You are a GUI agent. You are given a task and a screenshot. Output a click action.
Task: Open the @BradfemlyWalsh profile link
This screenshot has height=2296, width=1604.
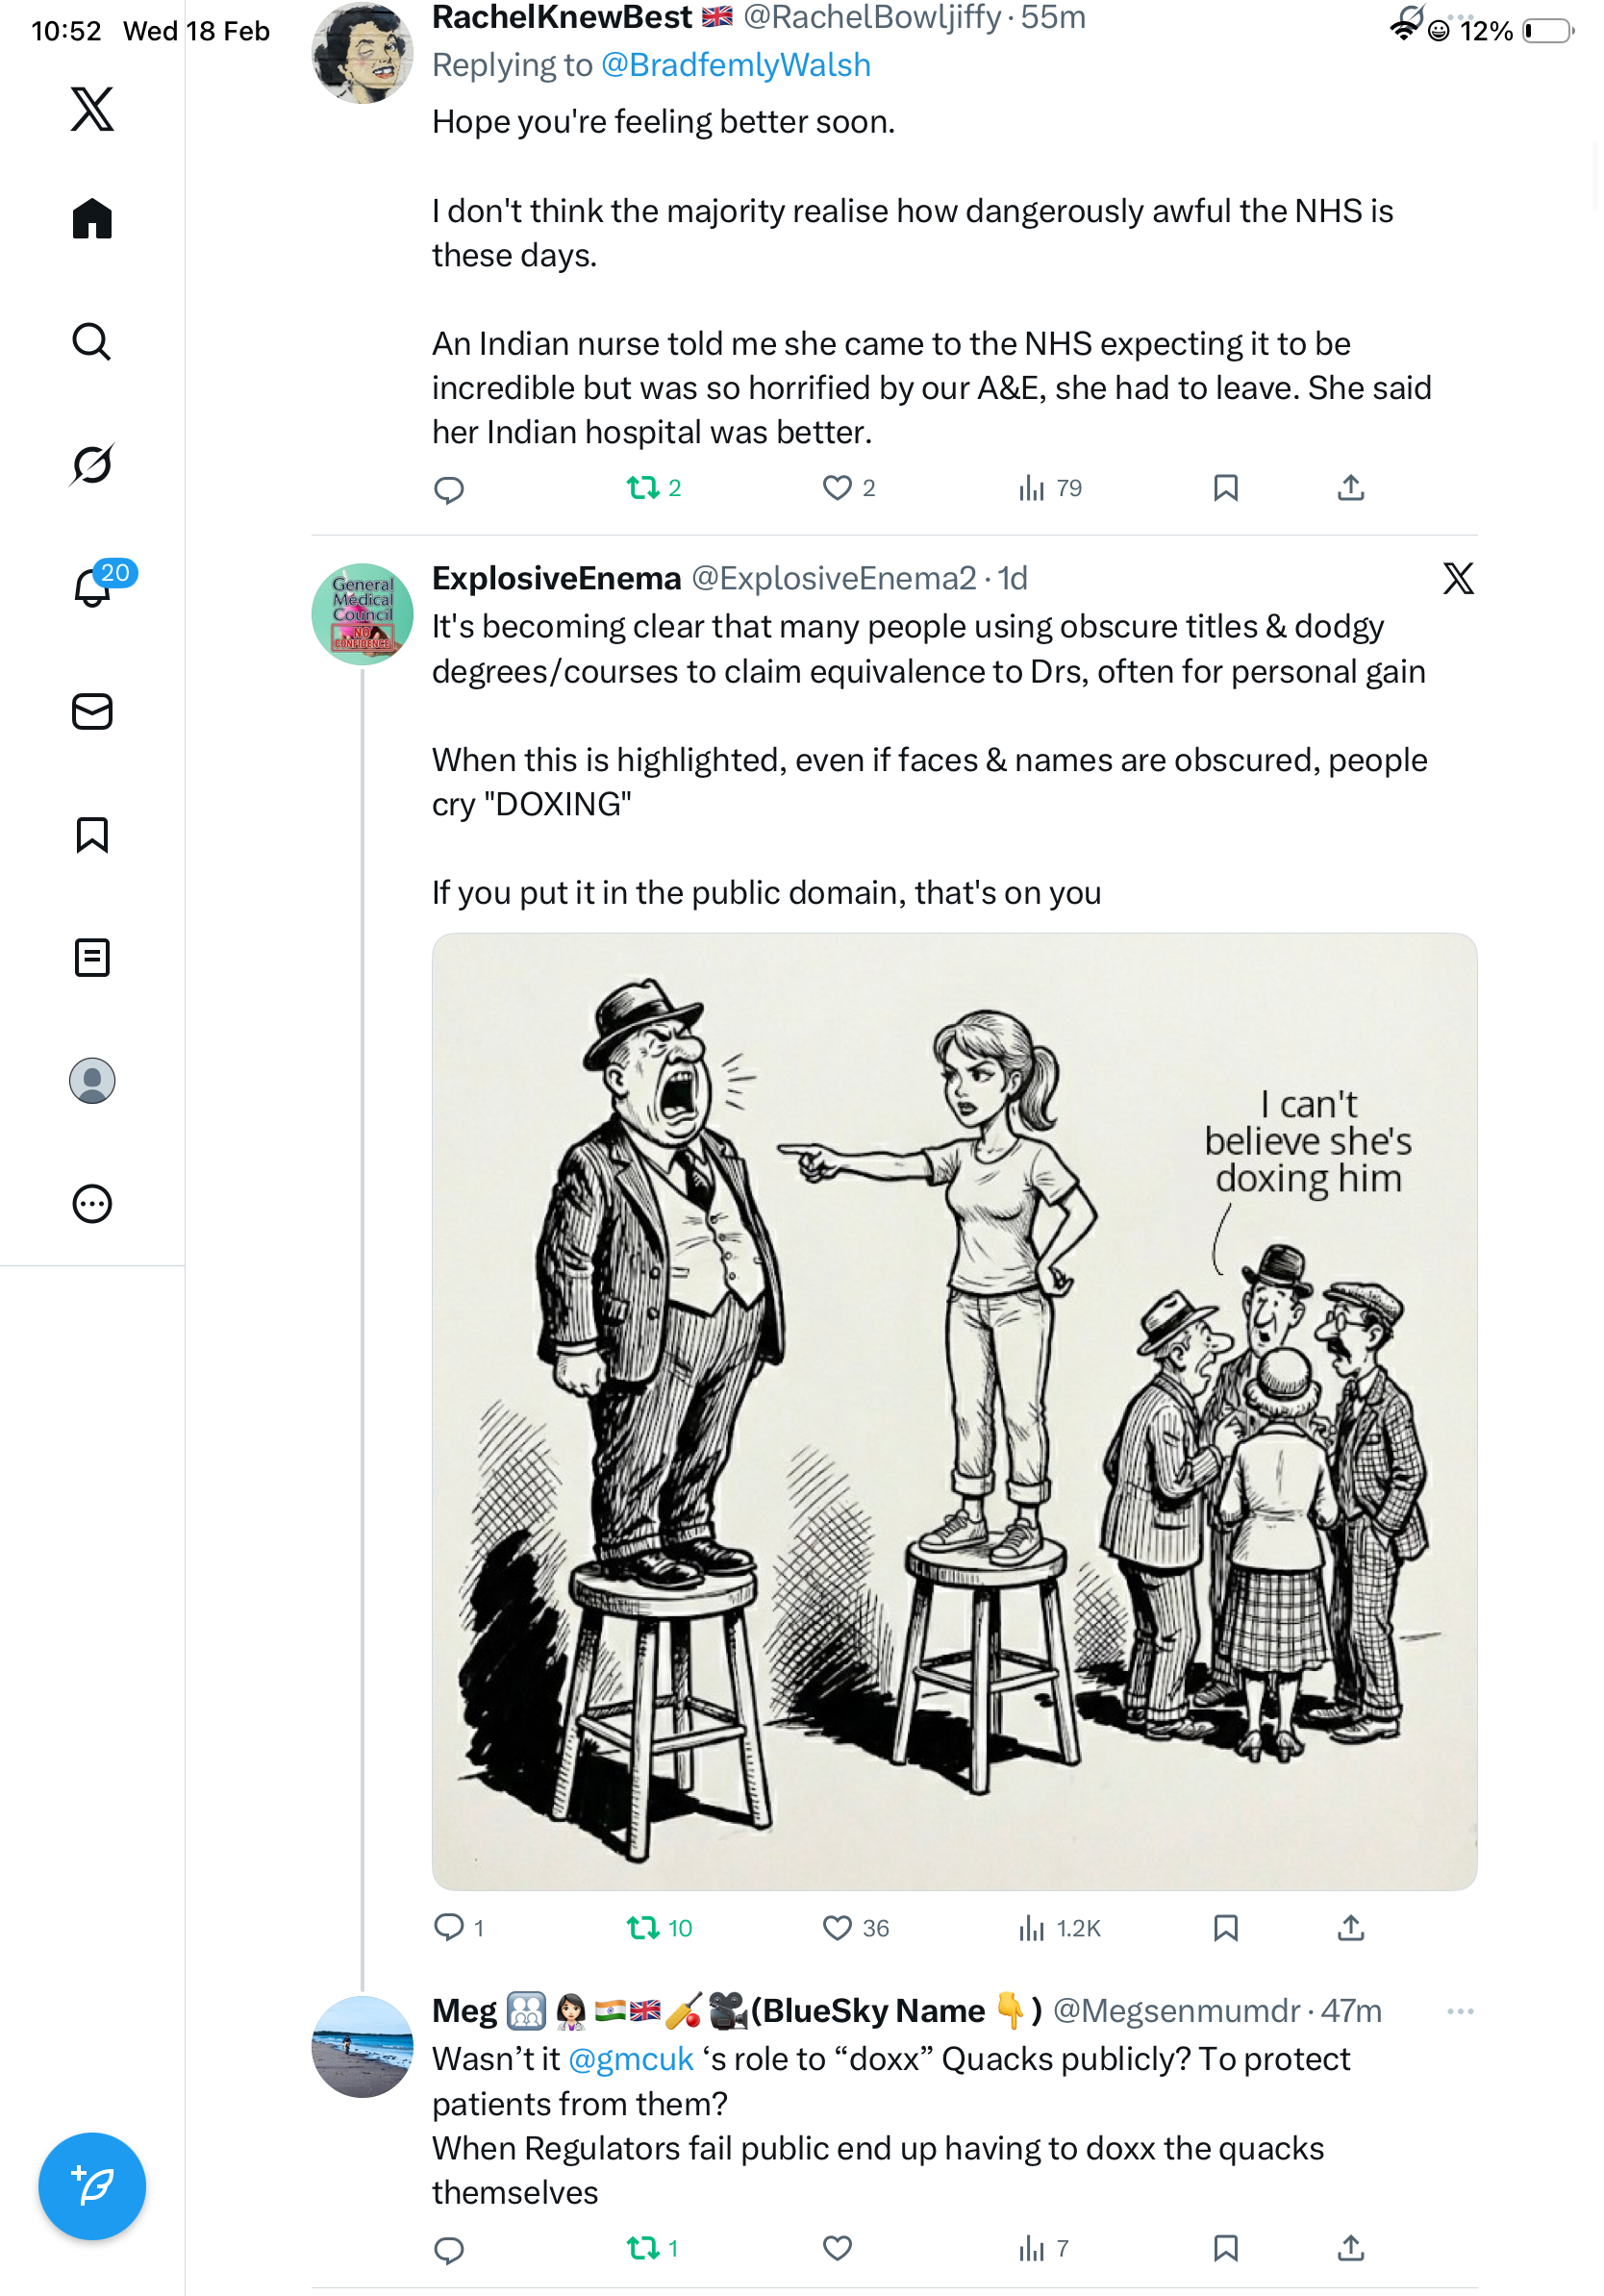[x=735, y=65]
